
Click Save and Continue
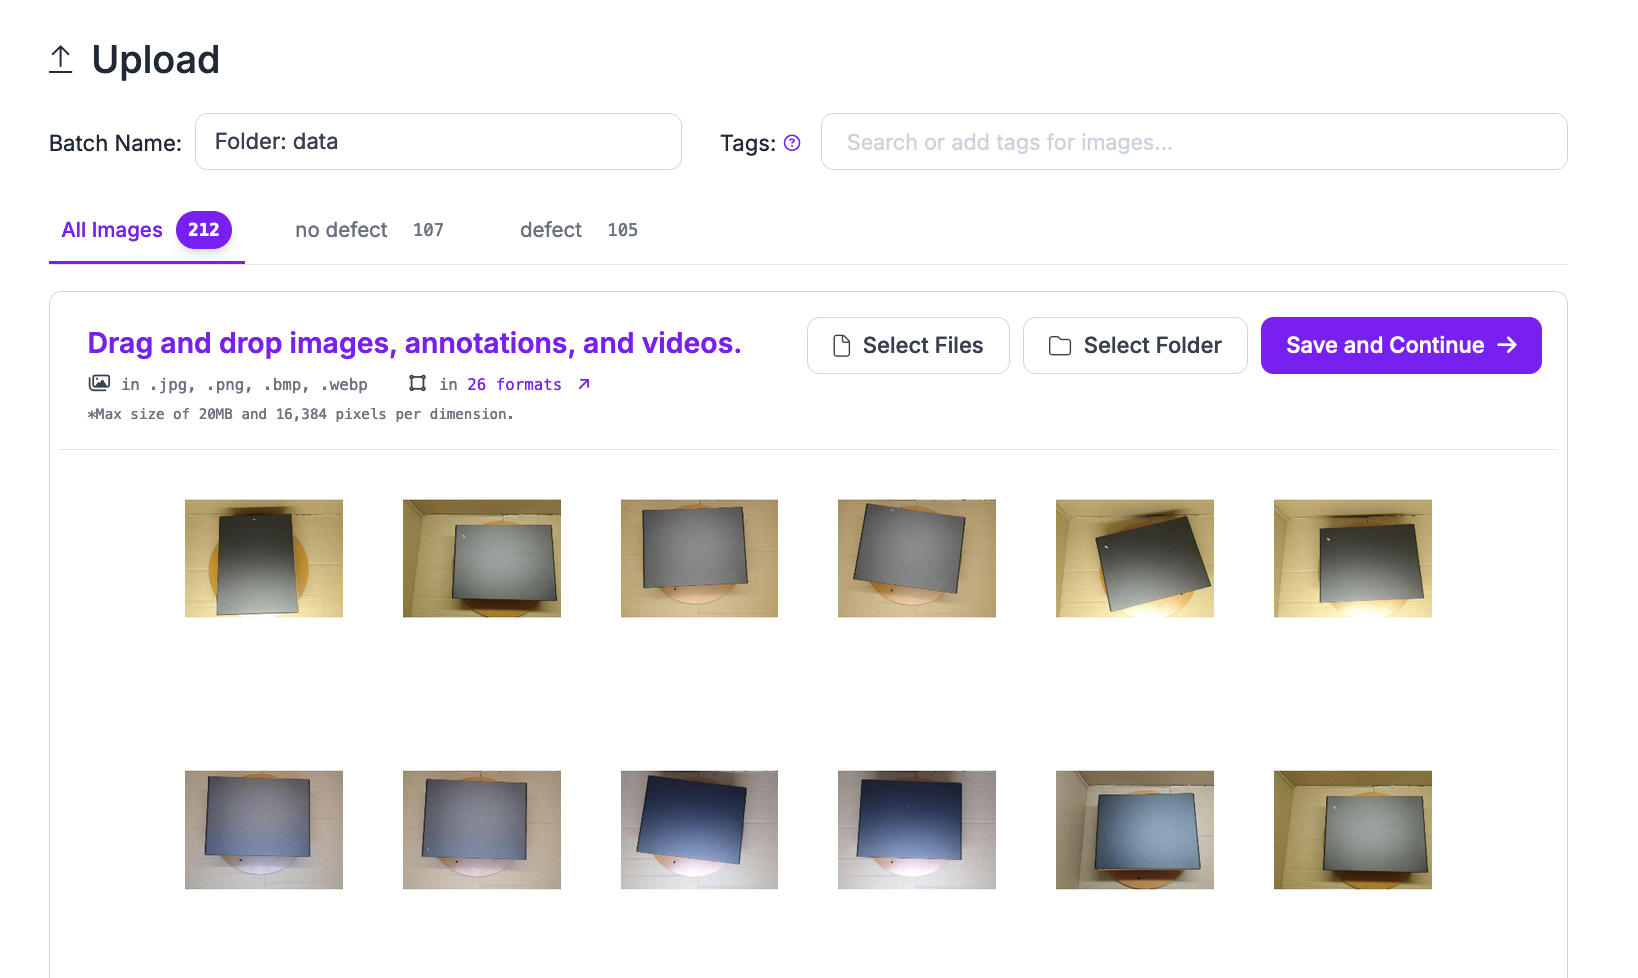tap(1401, 346)
